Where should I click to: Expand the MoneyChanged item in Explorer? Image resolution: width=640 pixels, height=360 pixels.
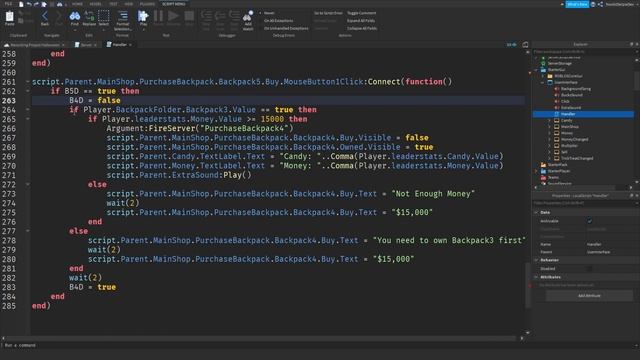[549, 139]
